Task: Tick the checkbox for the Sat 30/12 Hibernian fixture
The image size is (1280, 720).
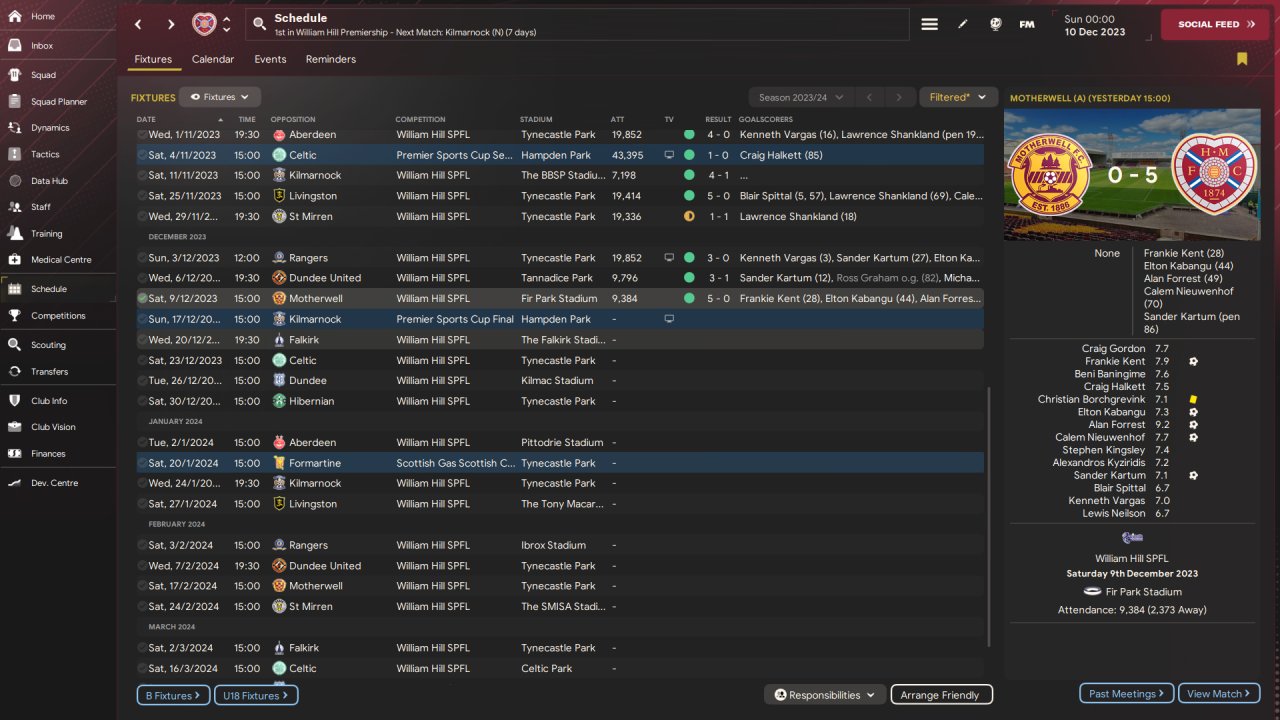Action: [x=142, y=401]
